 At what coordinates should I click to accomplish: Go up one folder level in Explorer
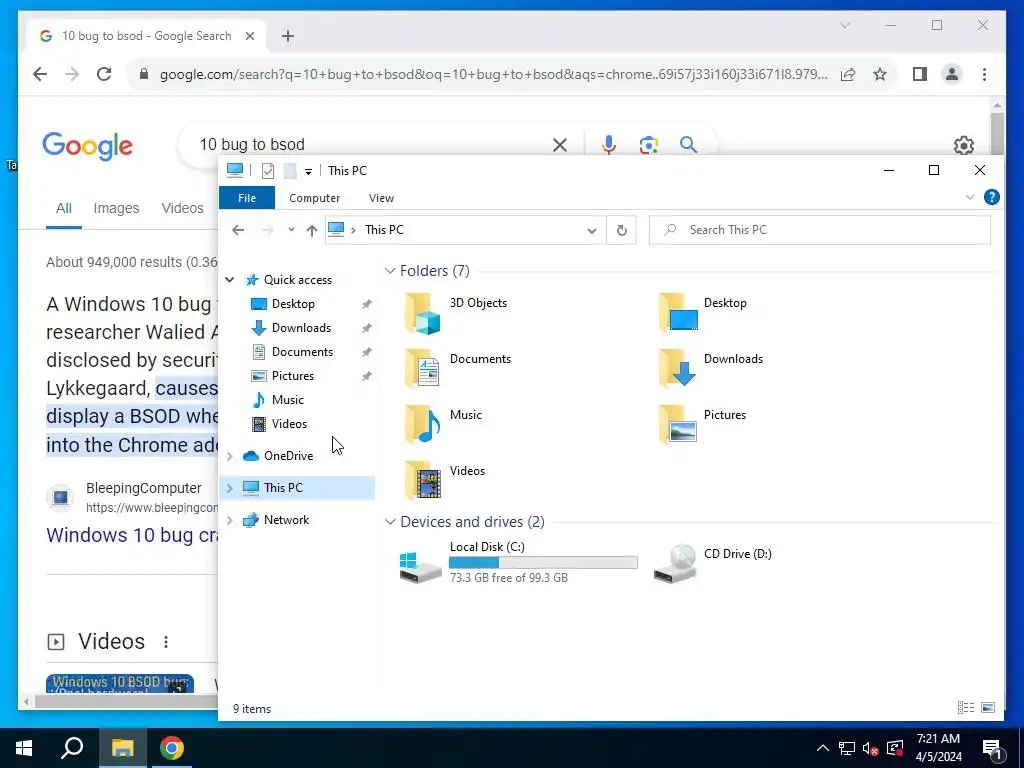pos(312,230)
